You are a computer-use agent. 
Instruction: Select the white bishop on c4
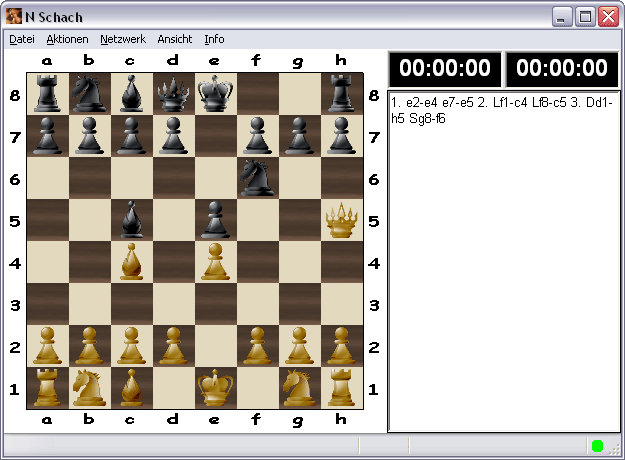pos(132,262)
